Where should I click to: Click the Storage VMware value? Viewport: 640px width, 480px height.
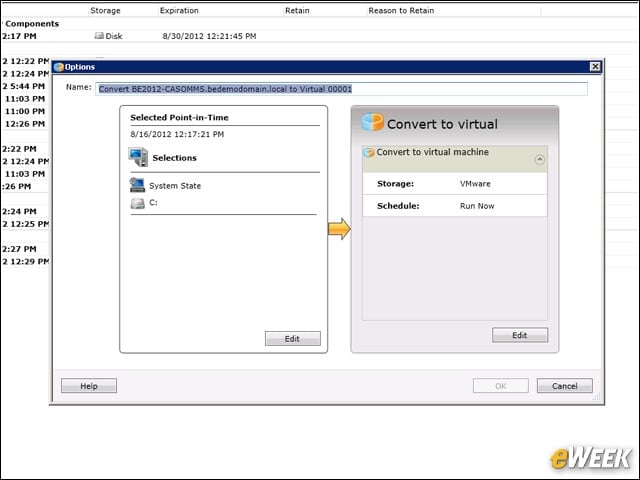(x=475, y=184)
